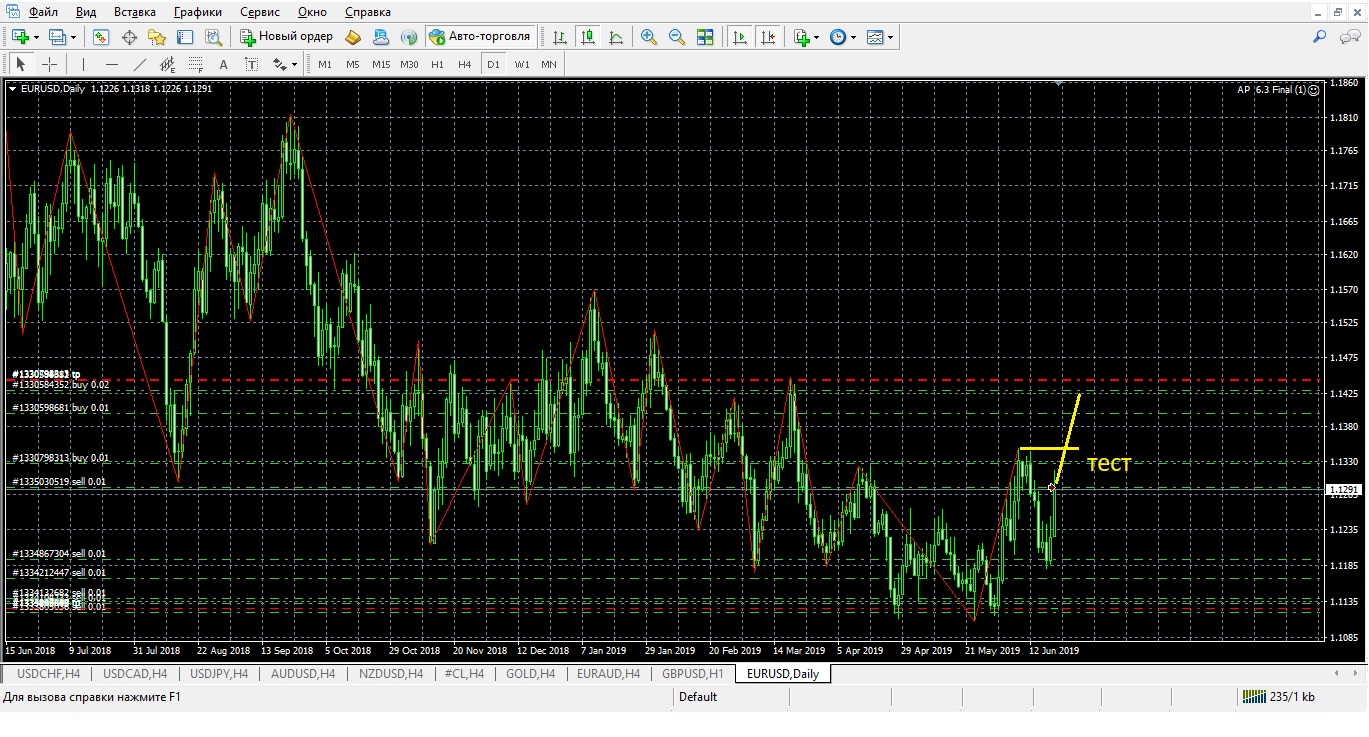Select the Trendline tool
This screenshot has width=1369, height=737.
140,64
